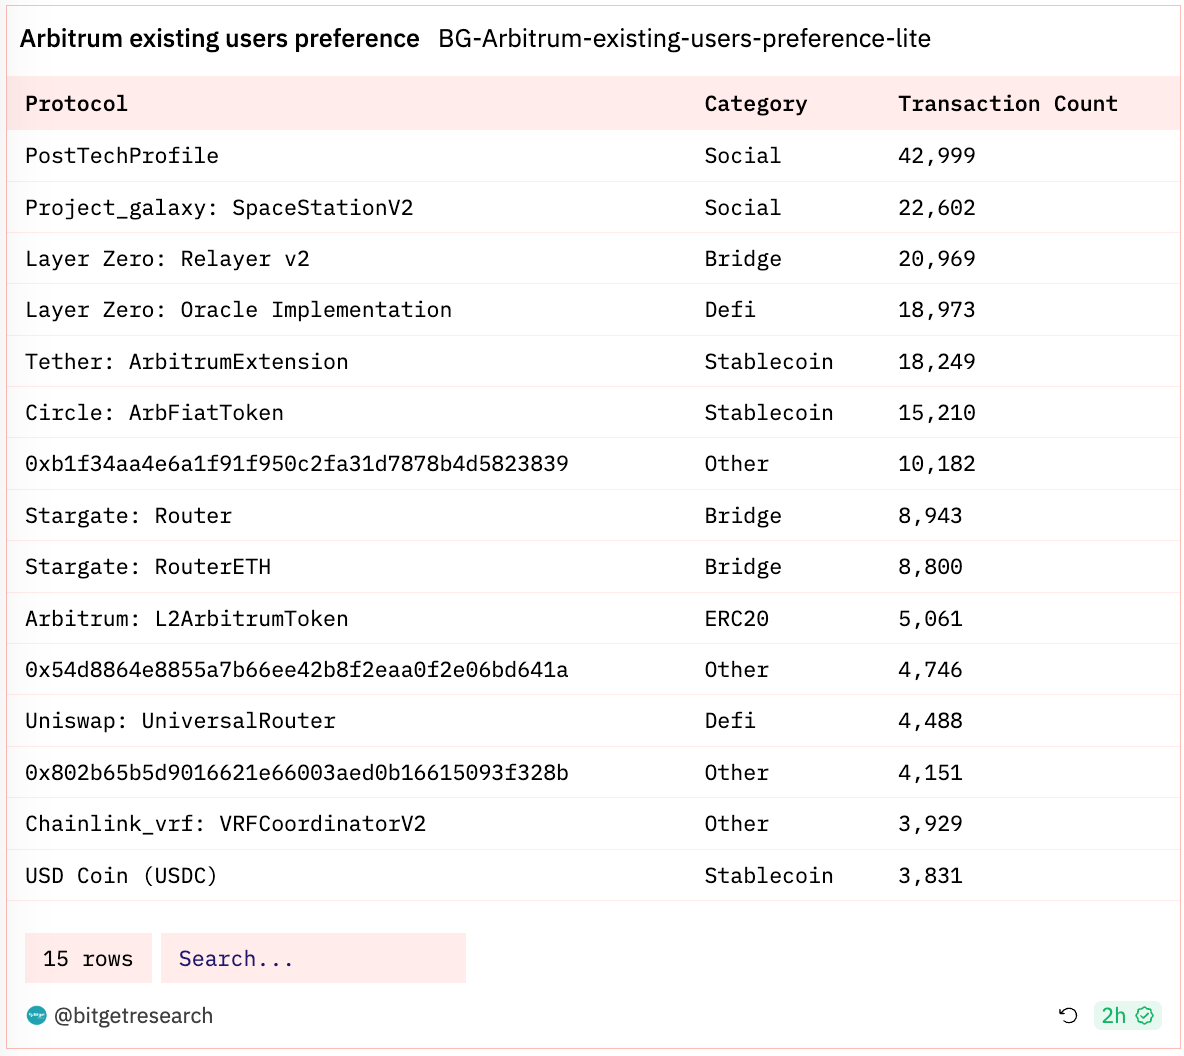1184x1056 pixels.
Task: Sort by Transaction Count column header
Action: [1007, 104]
